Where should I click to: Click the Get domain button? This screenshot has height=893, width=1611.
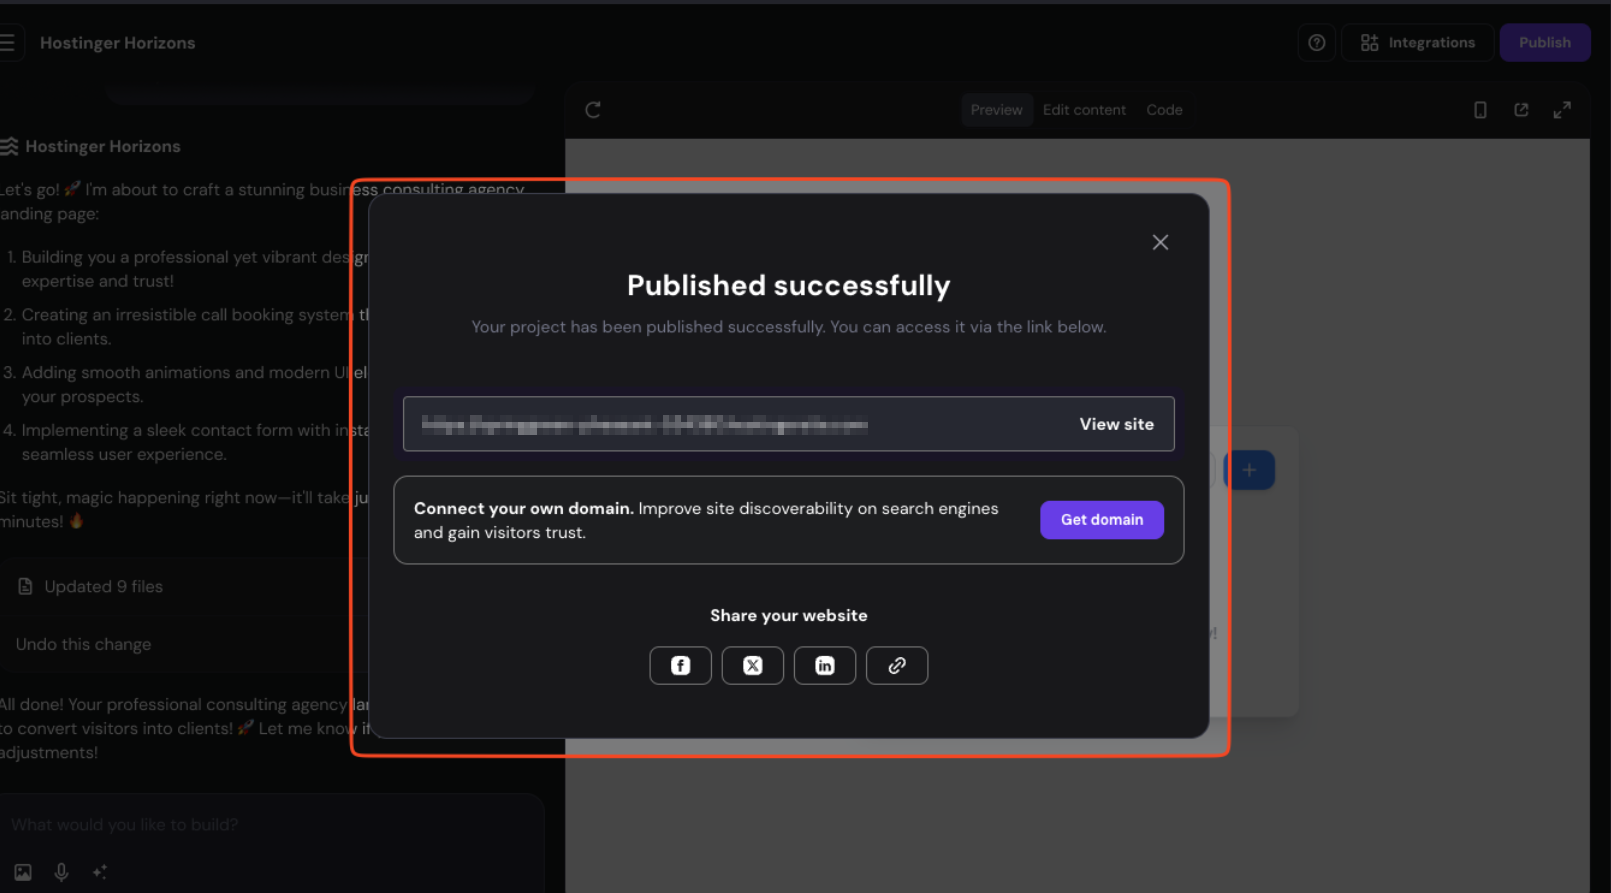(x=1101, y=520)
